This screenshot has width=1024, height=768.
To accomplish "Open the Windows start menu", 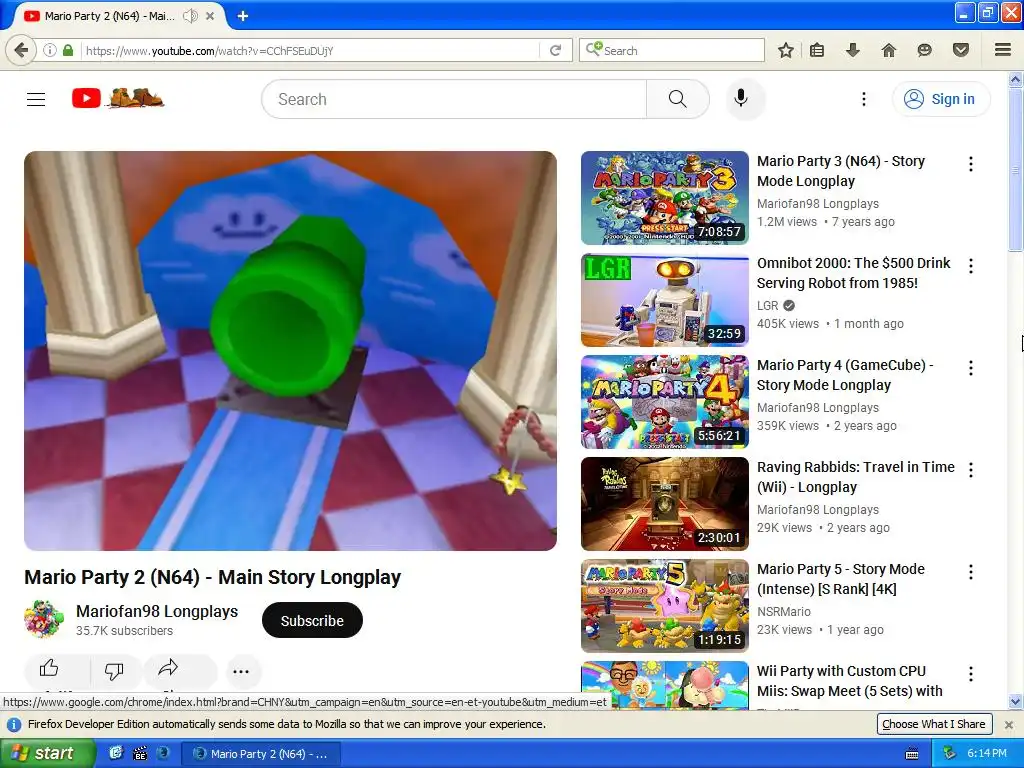I will (48, 753).
